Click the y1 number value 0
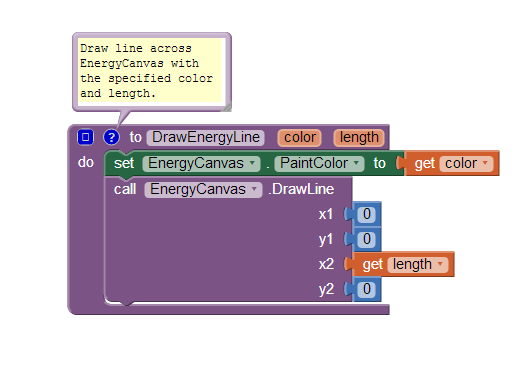This screenshot has height=386, width=527. pyautogui.click(x=367, y=239)
